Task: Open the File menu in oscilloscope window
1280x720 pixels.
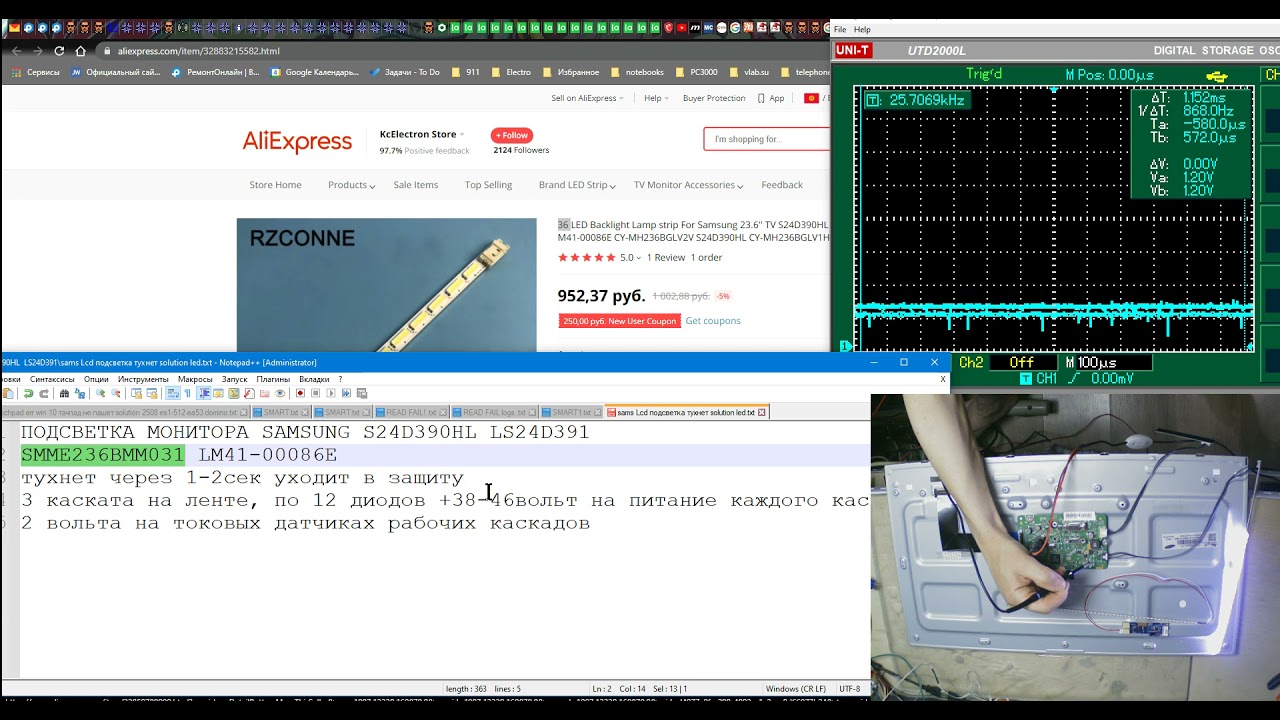Action: [x=840, y=30]
